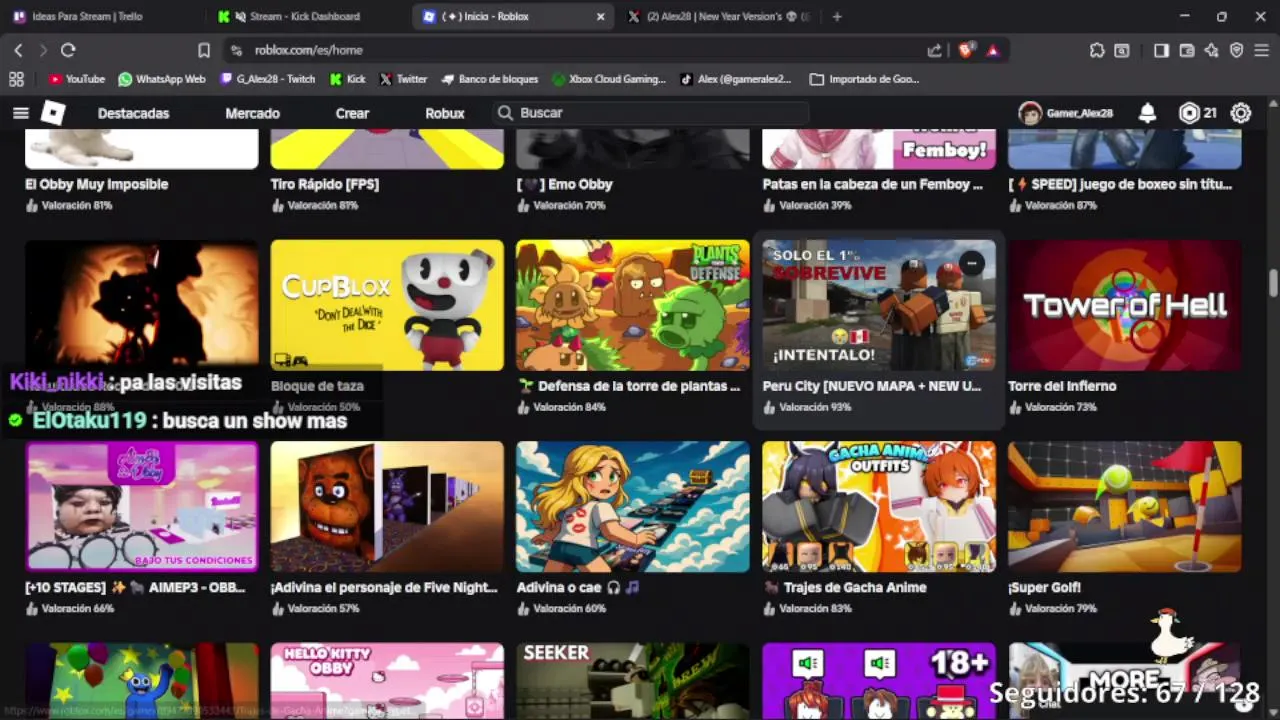The width and height of the screenshot is (1280, 720).
Task: Click the browser back arrow
Action: coord(18,50)
